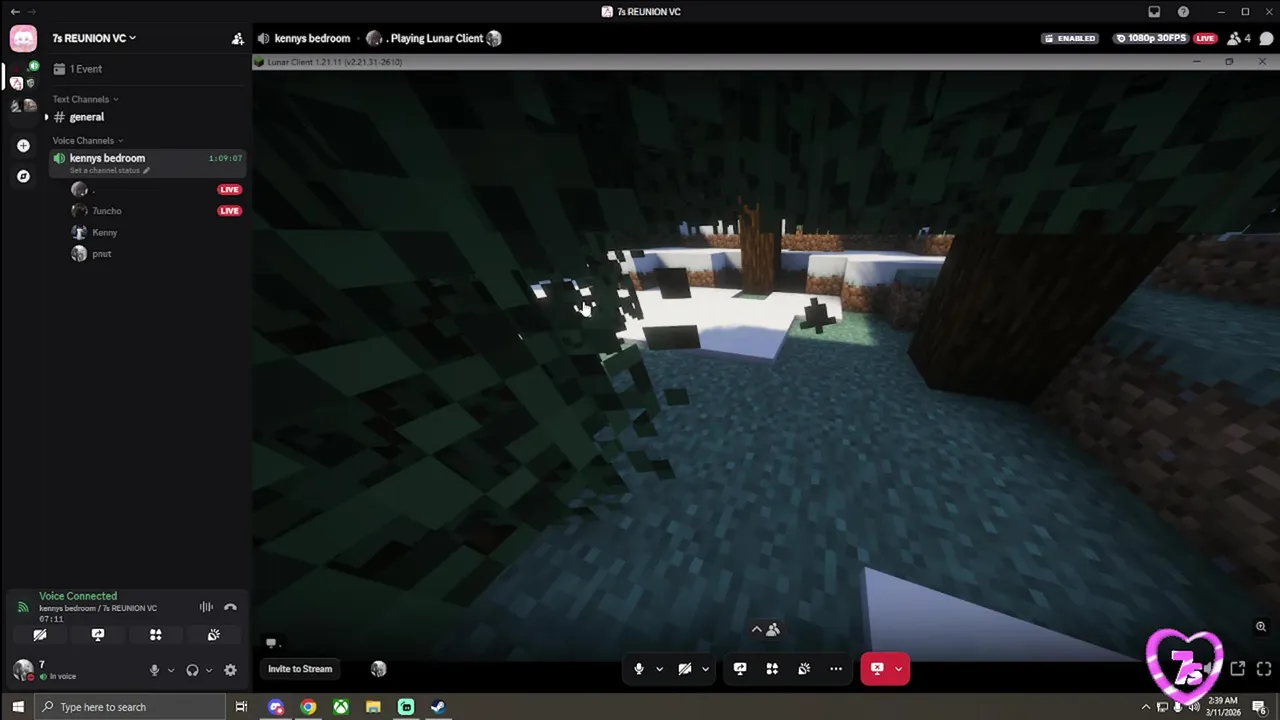The width and height of the screenshot is (1280, 720).
Task: Open Discord help question mark icon
Action: (x=1184, y=12)
